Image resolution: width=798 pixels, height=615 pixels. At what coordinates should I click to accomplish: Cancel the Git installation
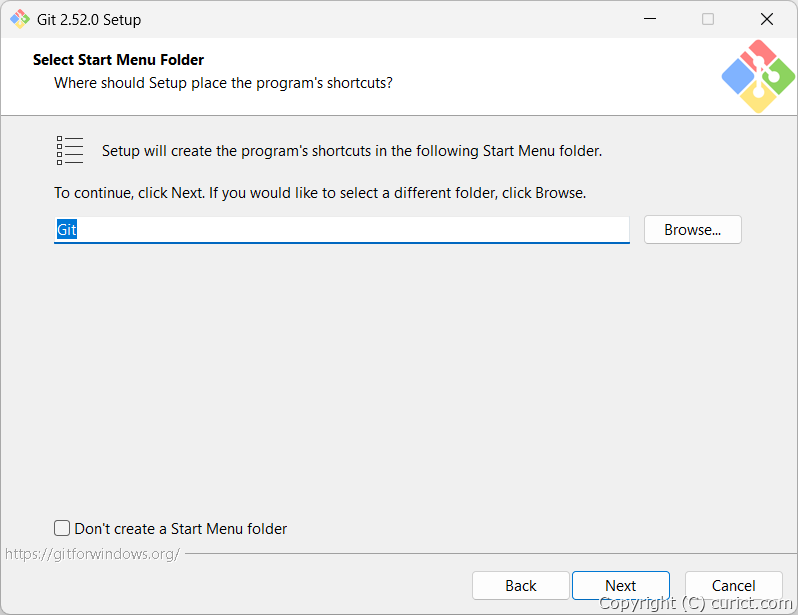[x=733, y=586]
